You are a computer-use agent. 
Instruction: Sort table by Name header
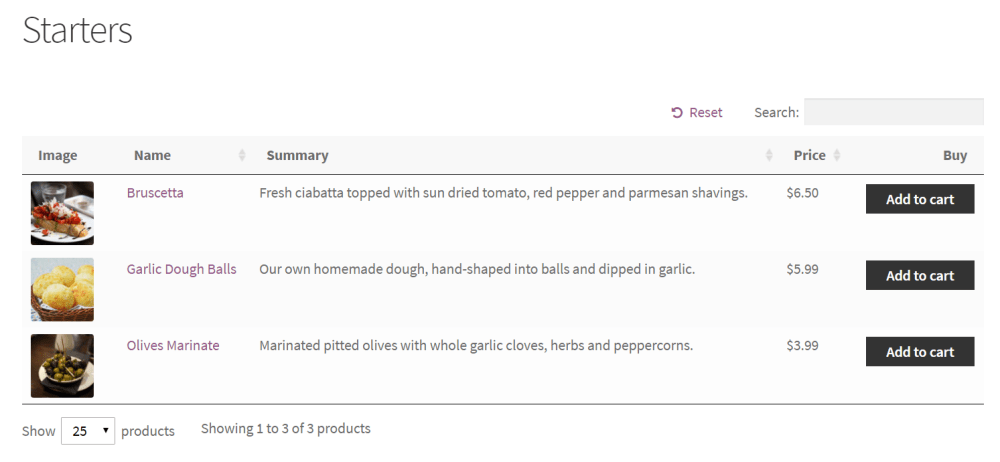[152, 156]
